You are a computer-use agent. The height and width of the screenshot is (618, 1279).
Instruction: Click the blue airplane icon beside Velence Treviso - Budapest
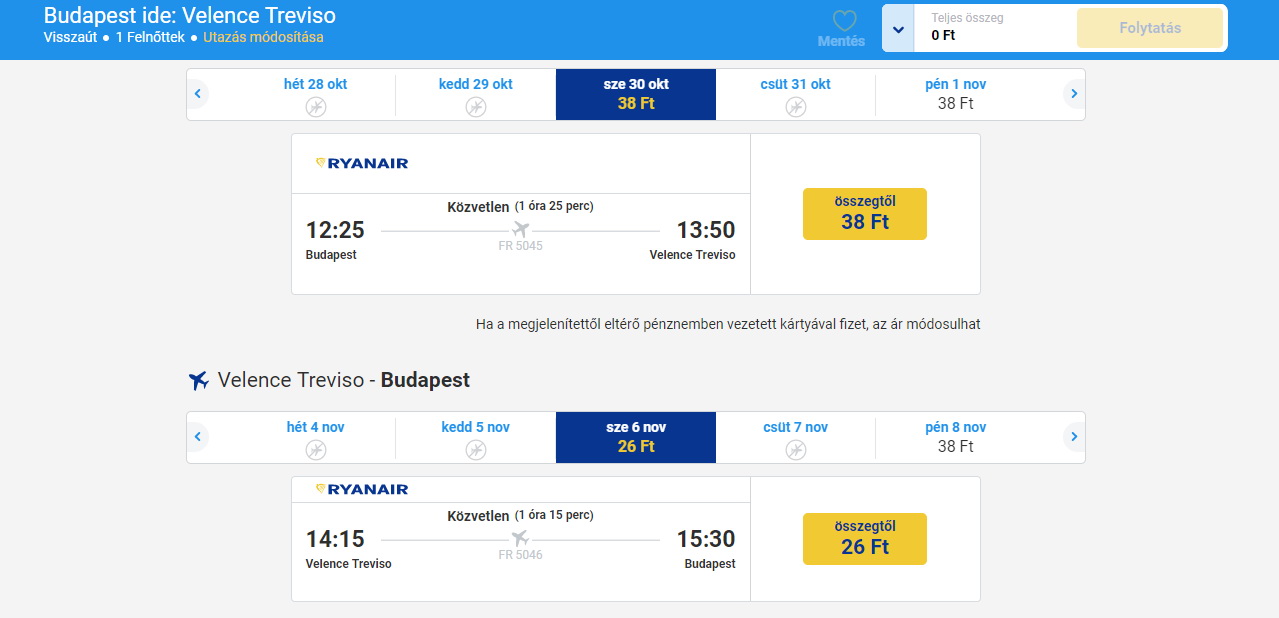tap(198, 381)
